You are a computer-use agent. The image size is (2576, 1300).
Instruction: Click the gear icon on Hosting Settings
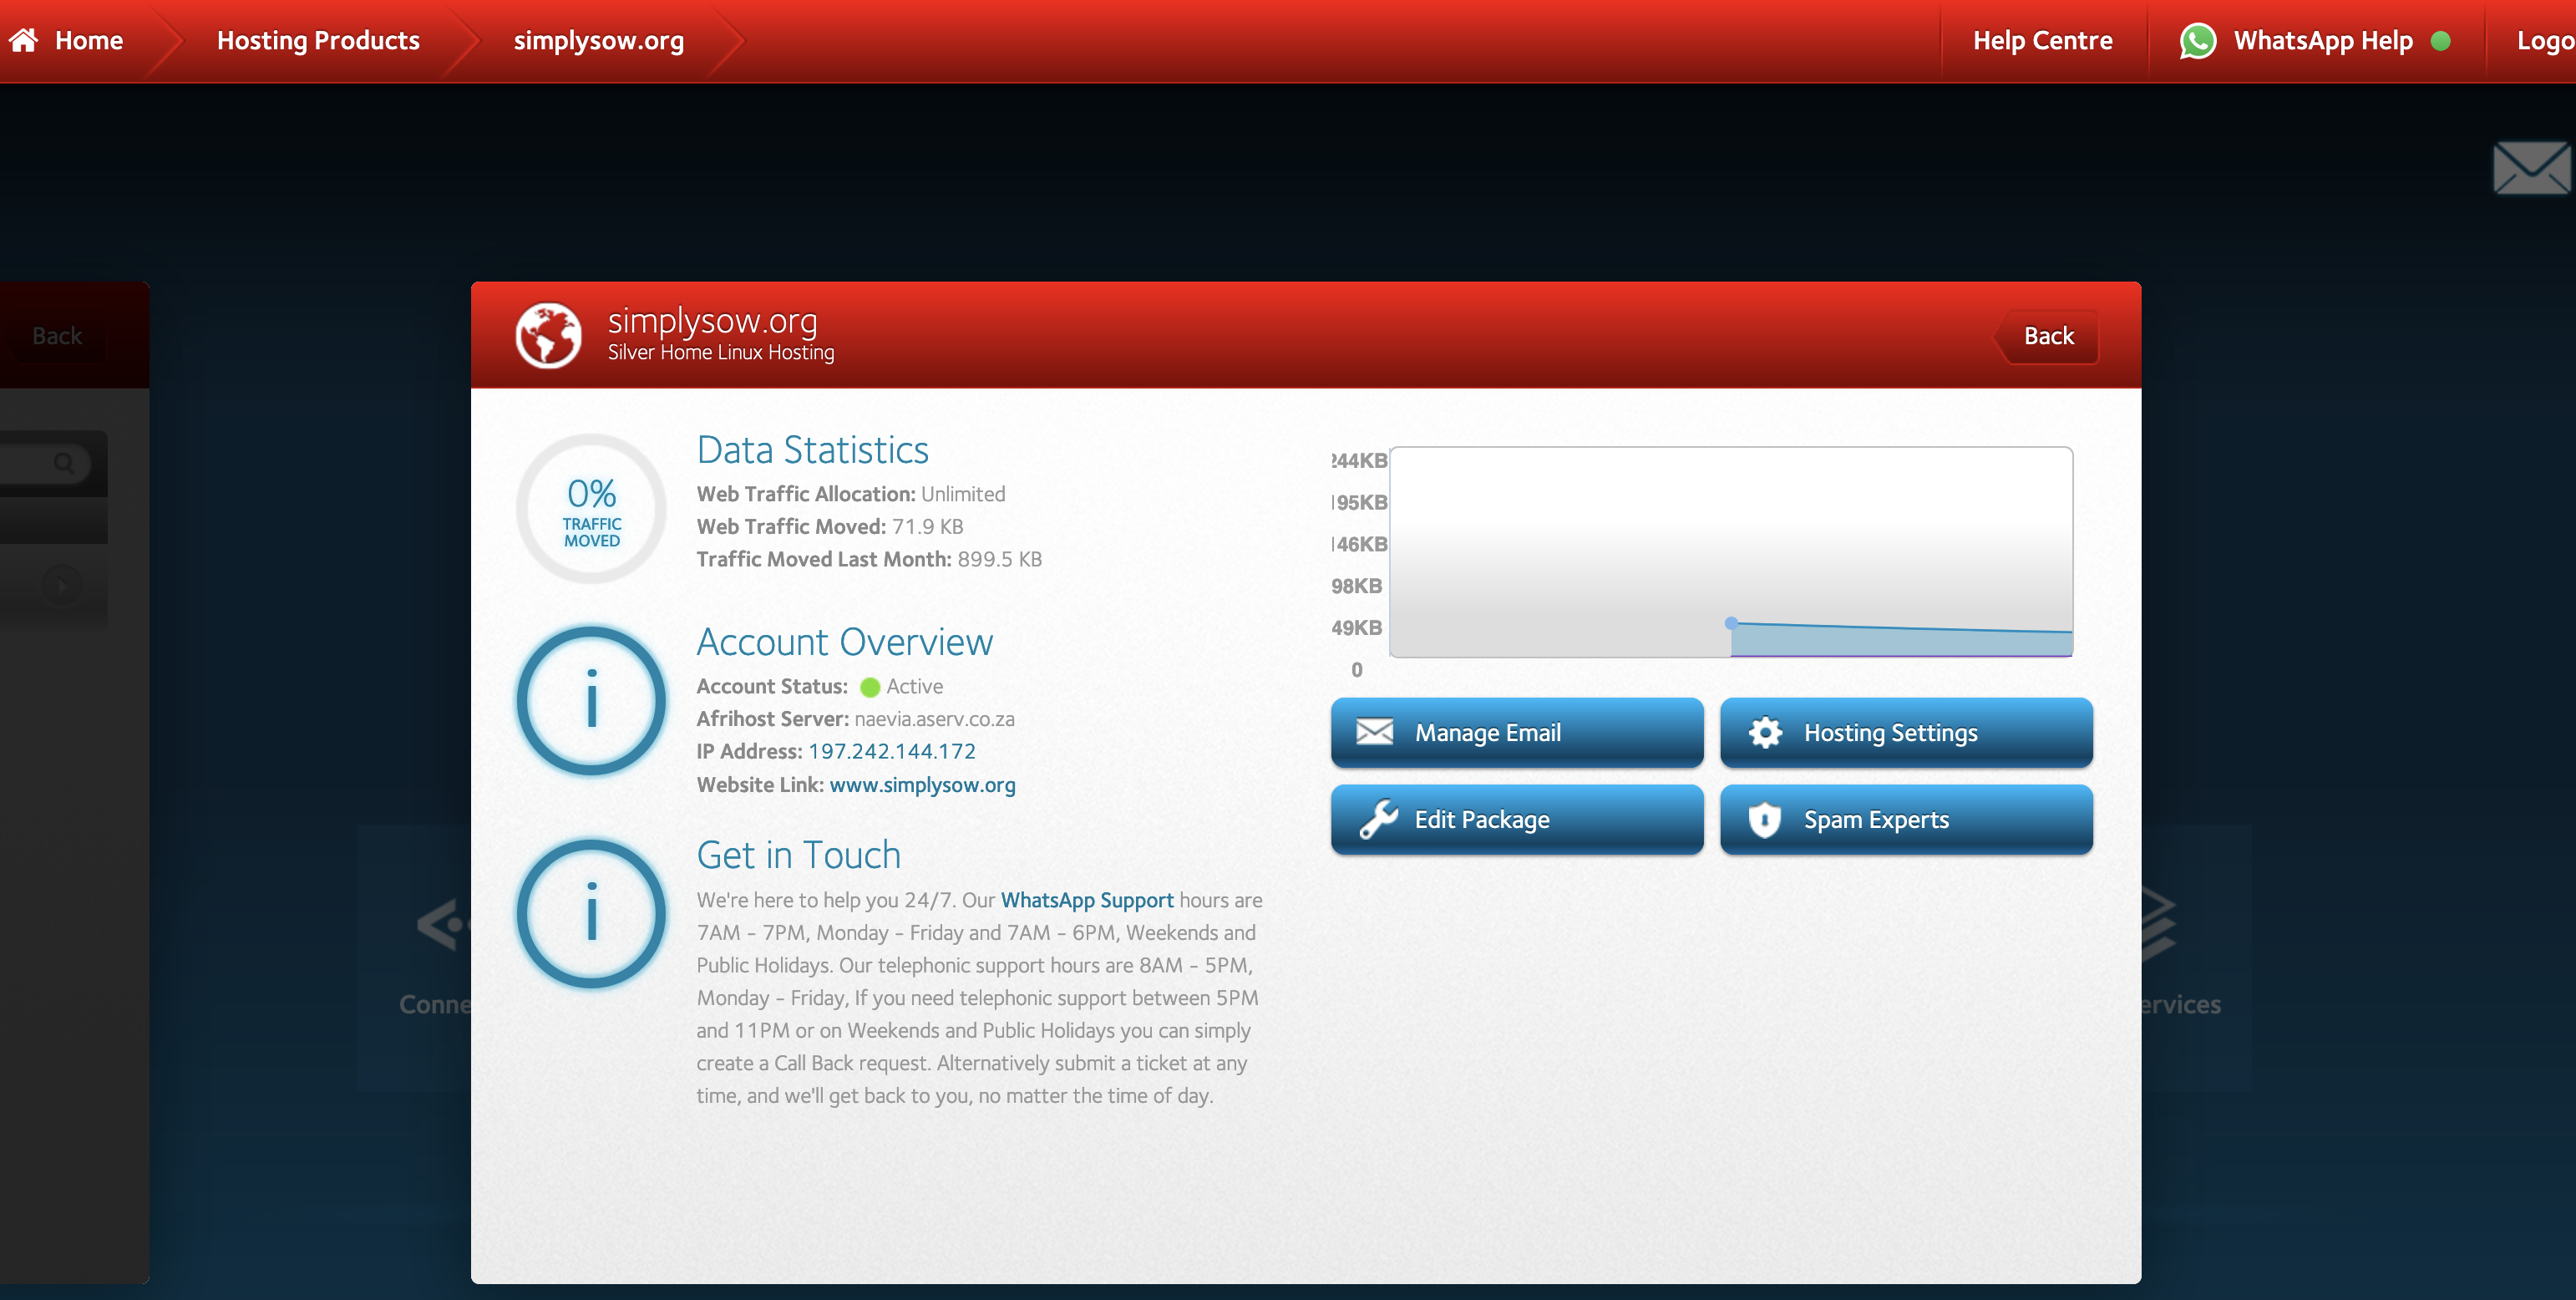[x=1765, y=732]
